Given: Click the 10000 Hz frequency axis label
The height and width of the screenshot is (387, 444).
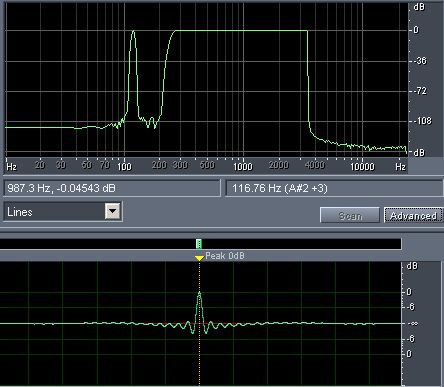Looking at the screenshot, I should point(362,166).
